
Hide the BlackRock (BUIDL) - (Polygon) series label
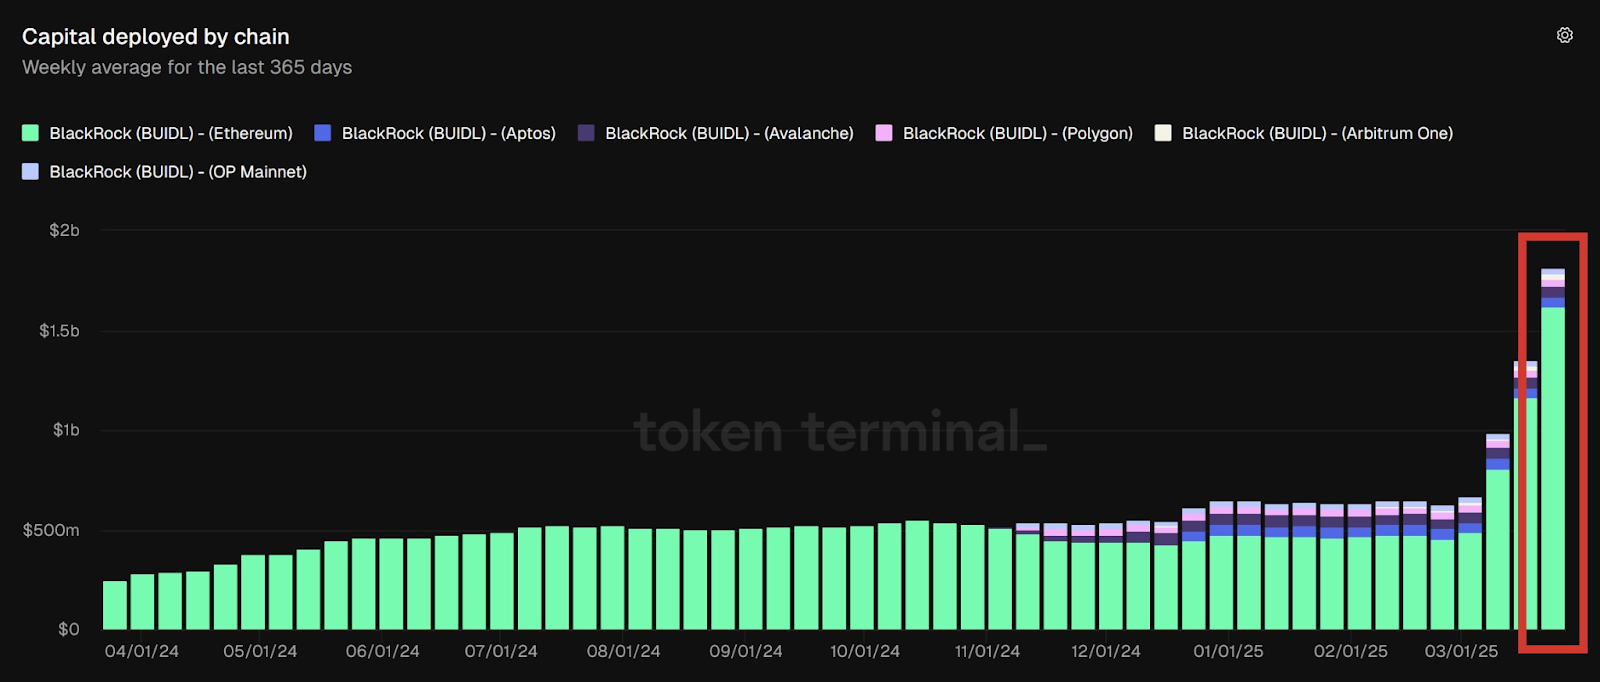(x=1017, y=133)
